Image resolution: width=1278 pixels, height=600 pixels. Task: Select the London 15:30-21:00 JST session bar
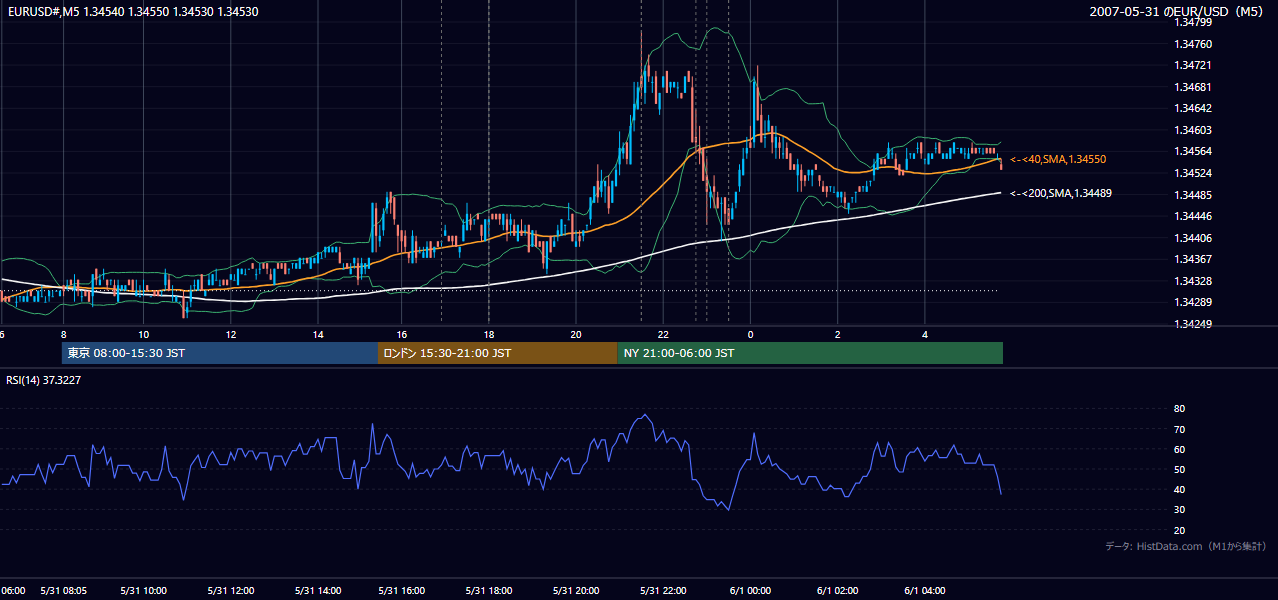point(497,353)
